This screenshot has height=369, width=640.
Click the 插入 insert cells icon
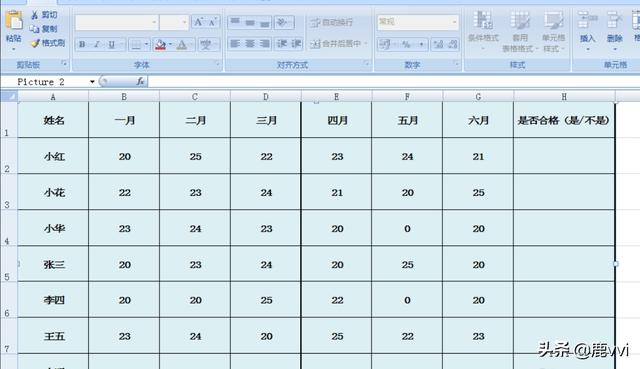[588, 20]
